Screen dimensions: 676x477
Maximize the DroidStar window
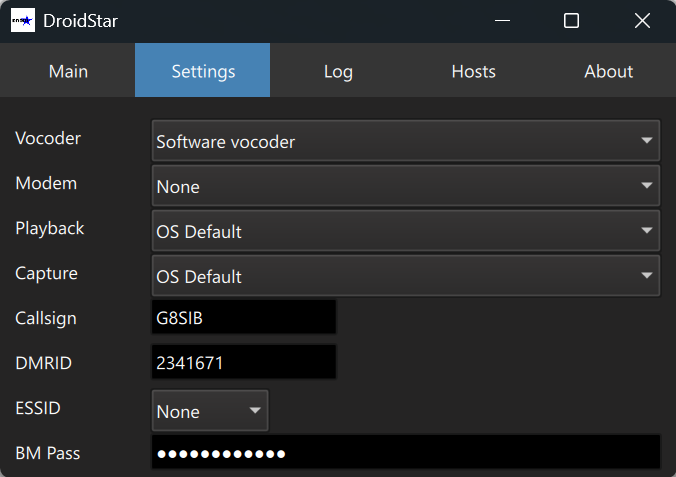pos(571,21)
